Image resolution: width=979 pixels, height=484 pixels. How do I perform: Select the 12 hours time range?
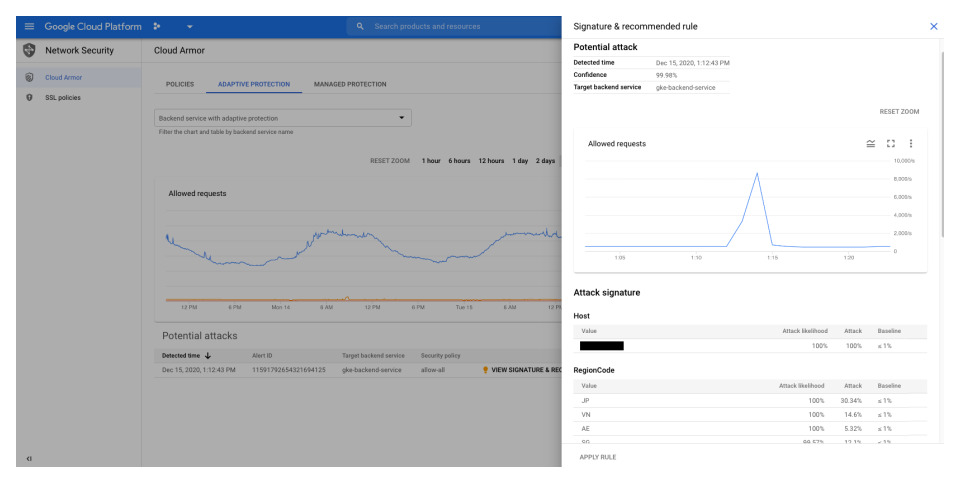(491, 161)
